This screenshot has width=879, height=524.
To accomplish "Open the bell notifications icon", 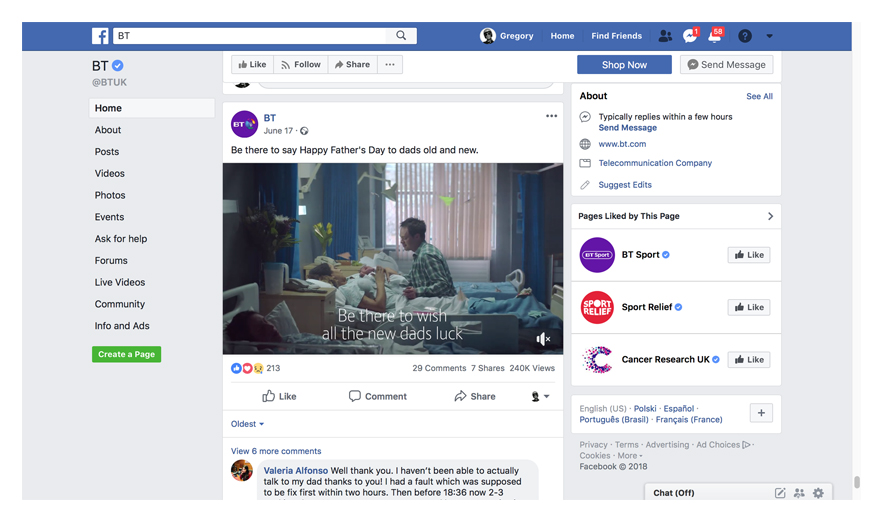I will coord(715,36).
